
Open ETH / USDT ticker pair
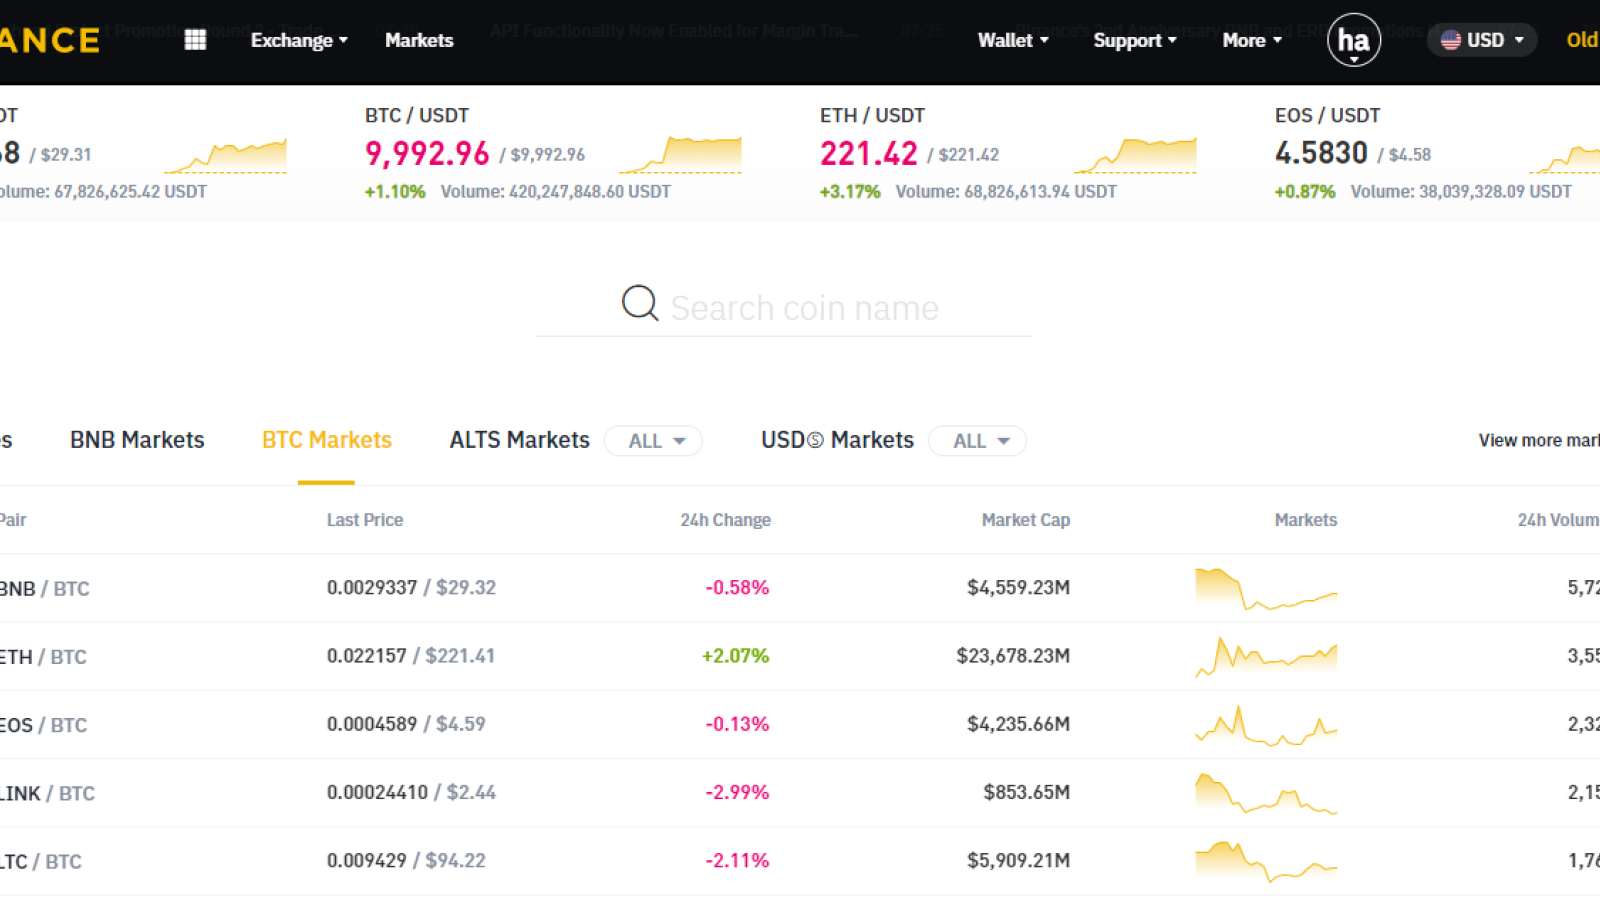coord(873,115)
